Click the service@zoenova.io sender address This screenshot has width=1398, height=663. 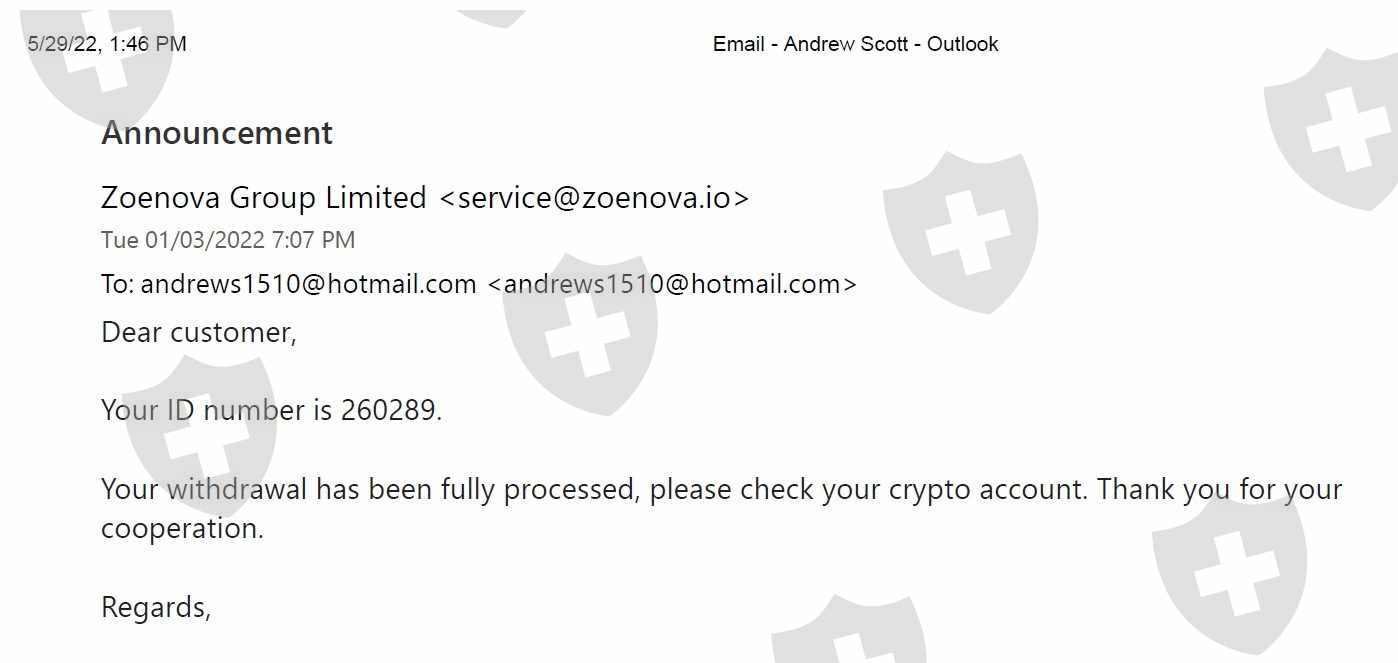click(x=594, y=198)
